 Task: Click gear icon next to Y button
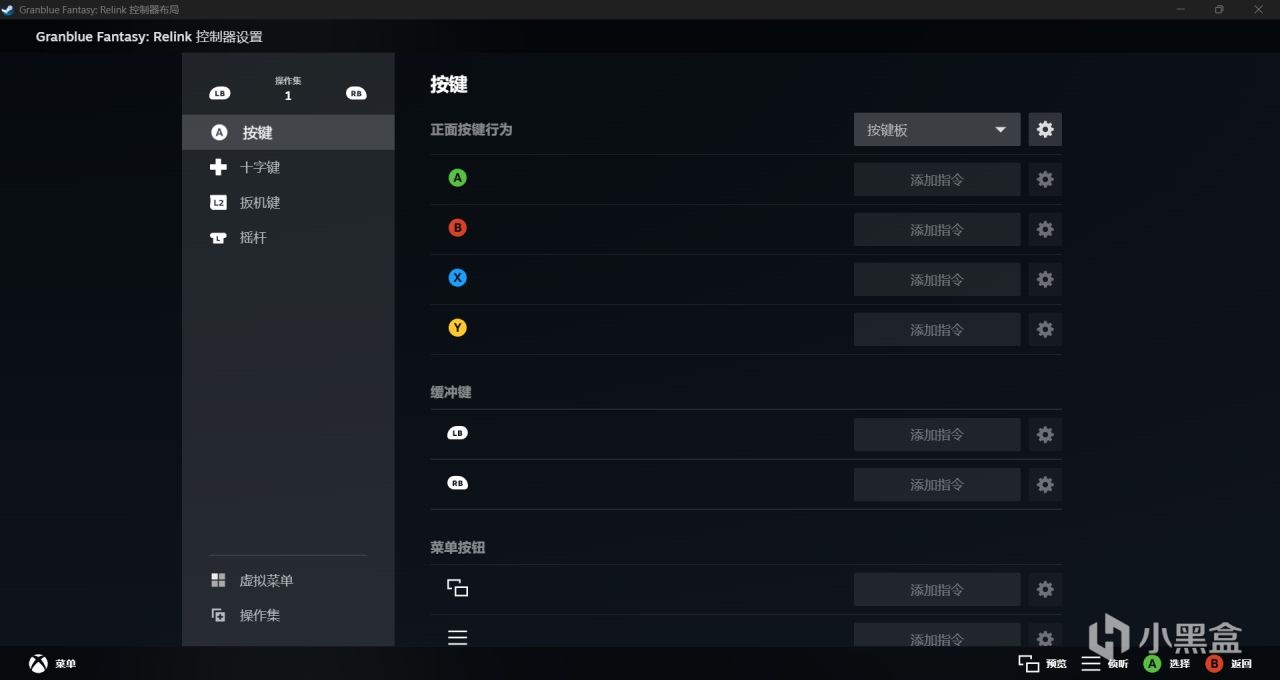(1045, 330)
